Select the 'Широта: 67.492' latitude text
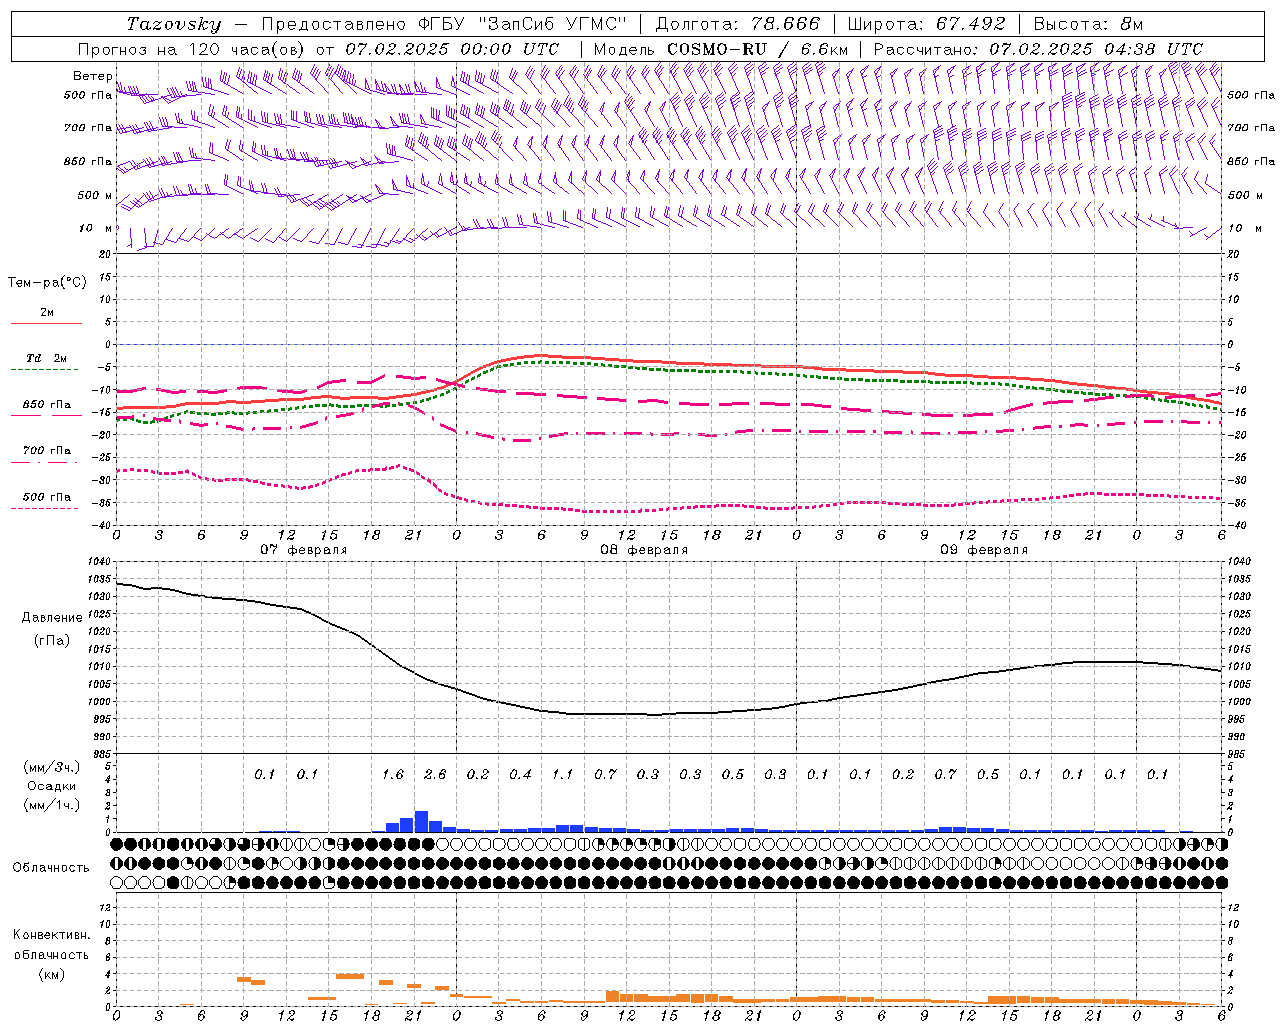Screen dimensions: 1280x1024 pos(926,24)
